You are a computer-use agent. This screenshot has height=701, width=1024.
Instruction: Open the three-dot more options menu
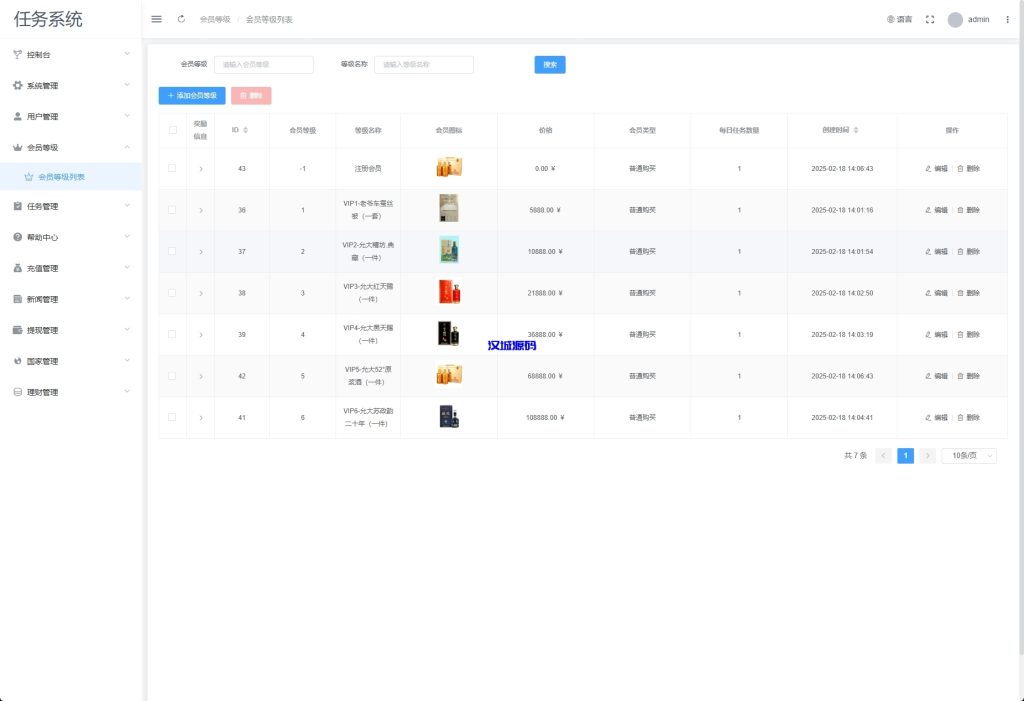(1007, 19)
